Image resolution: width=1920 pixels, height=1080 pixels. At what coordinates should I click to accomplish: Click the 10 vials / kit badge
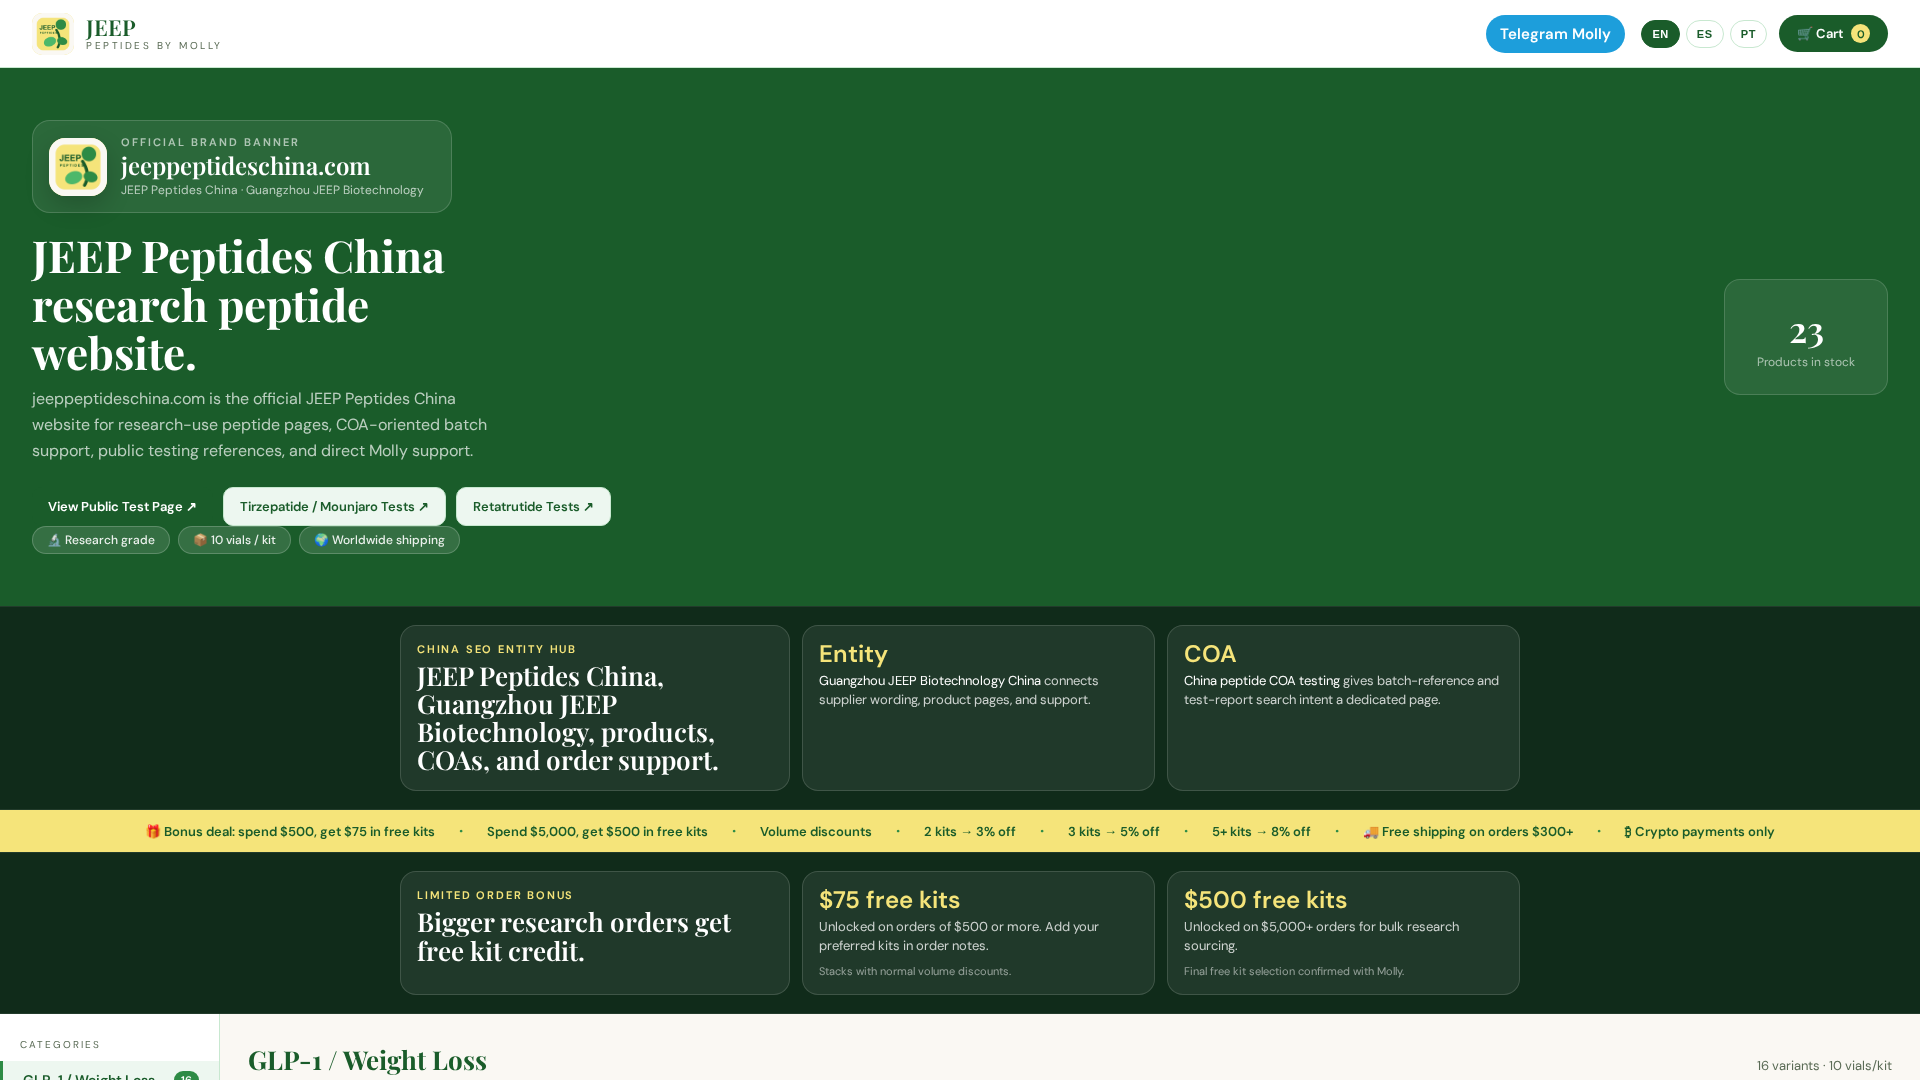click(234, 540)
